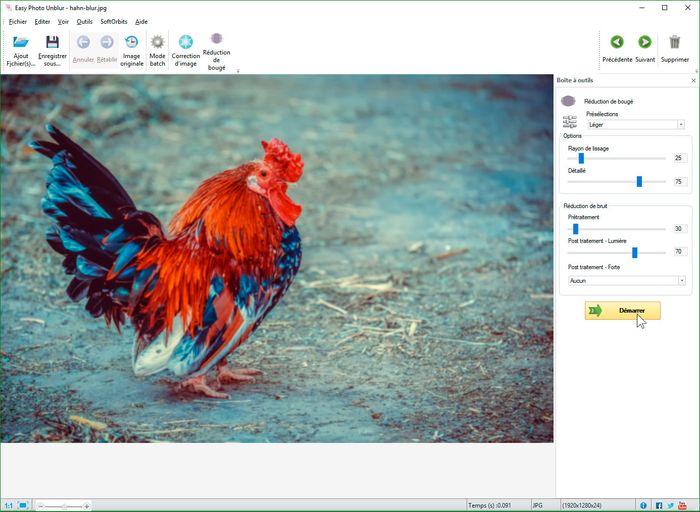Click the Détaillé value field showing 75
Screen dimensions: 700x512
(x=679, y=182)
